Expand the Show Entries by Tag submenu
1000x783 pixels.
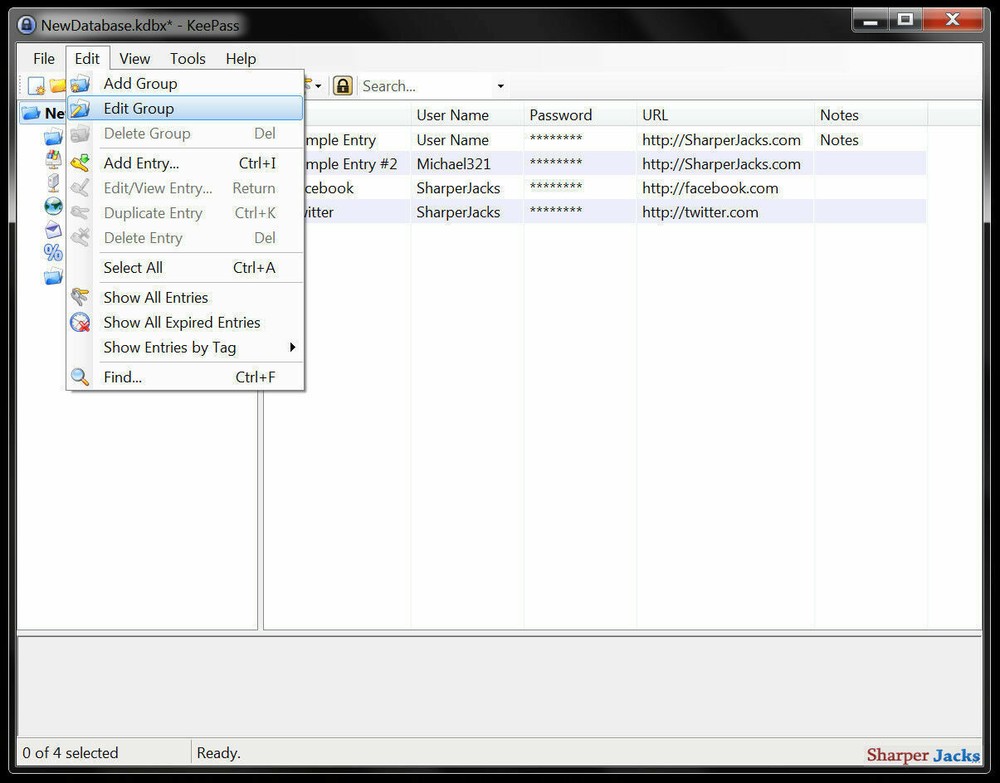[x=169, y=347]
